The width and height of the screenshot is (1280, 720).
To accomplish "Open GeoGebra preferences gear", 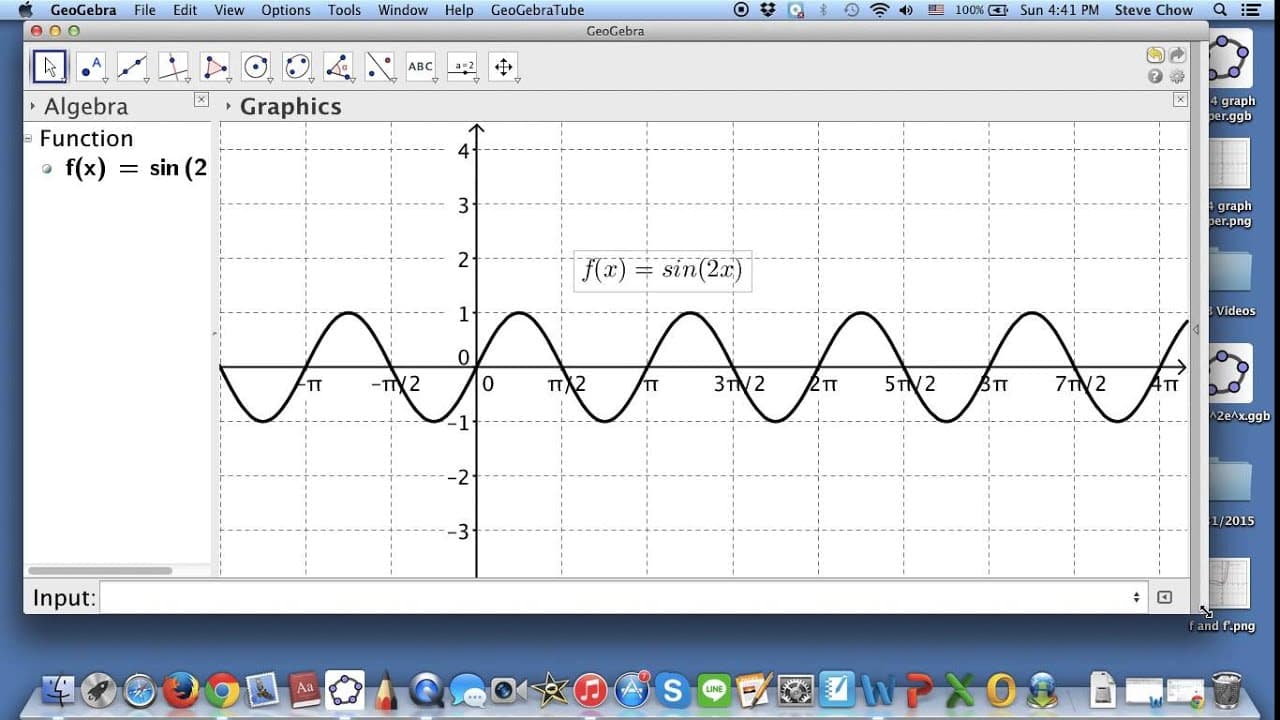I will click(1177, 76).
